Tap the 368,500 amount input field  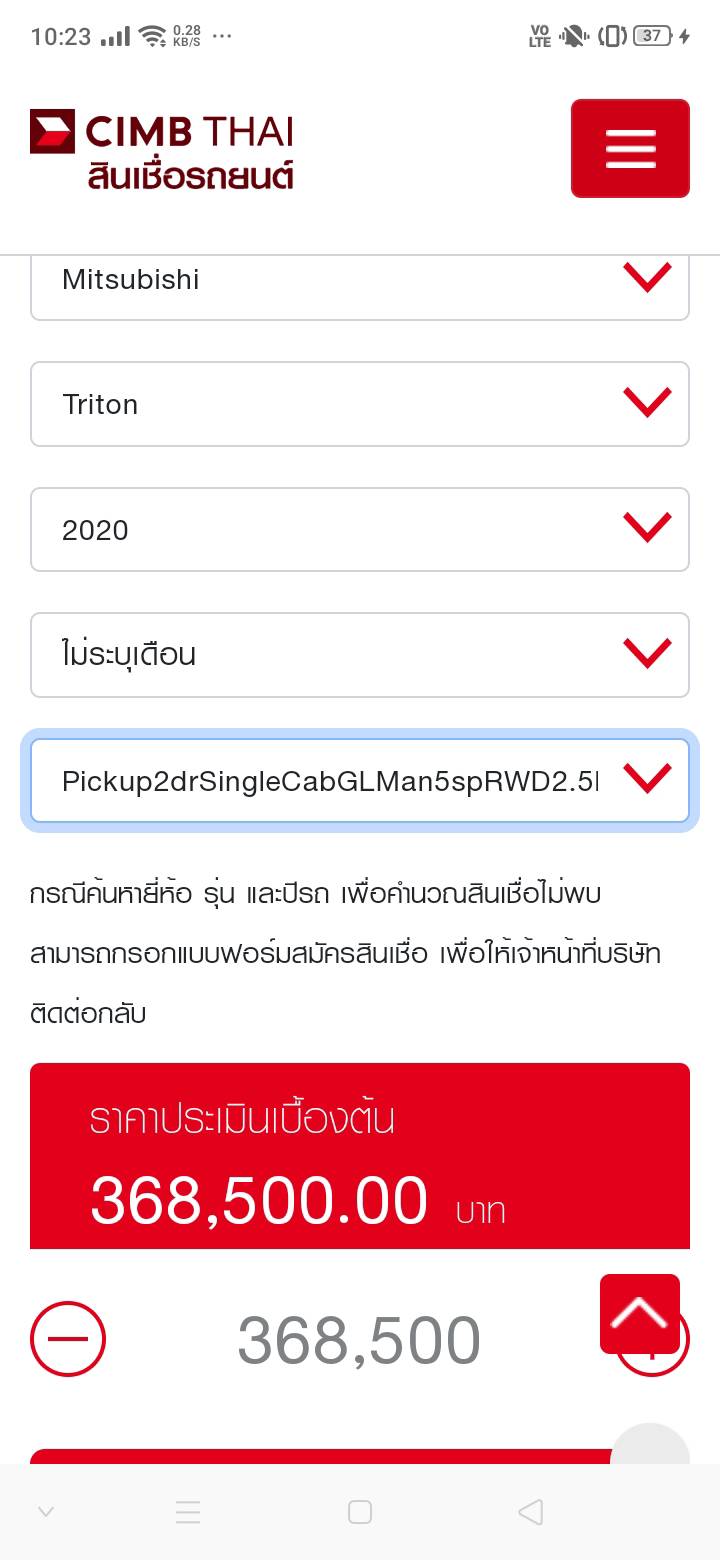click(x=359, y=1340)
